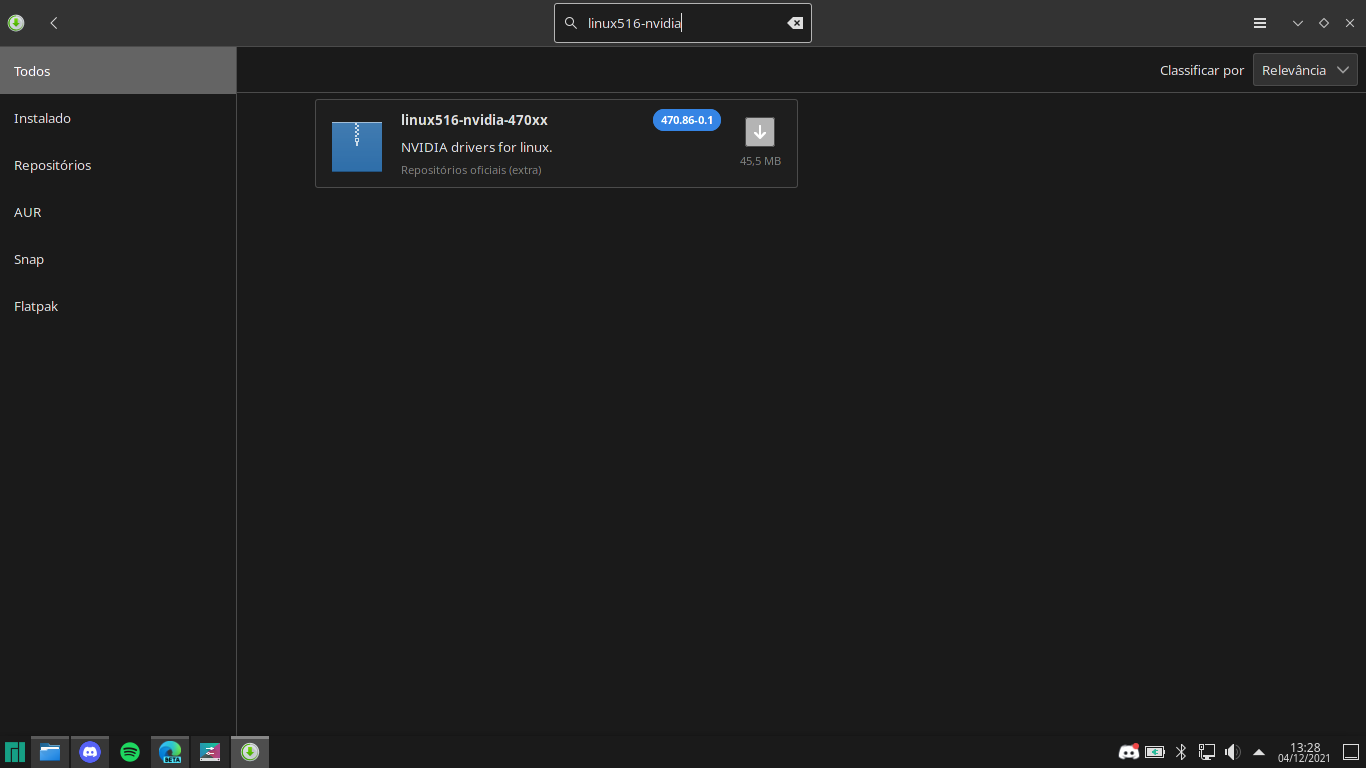Open the hamburger menu
The width and height of the screenshot is (1366, 768).
(x=1260, y=23)
